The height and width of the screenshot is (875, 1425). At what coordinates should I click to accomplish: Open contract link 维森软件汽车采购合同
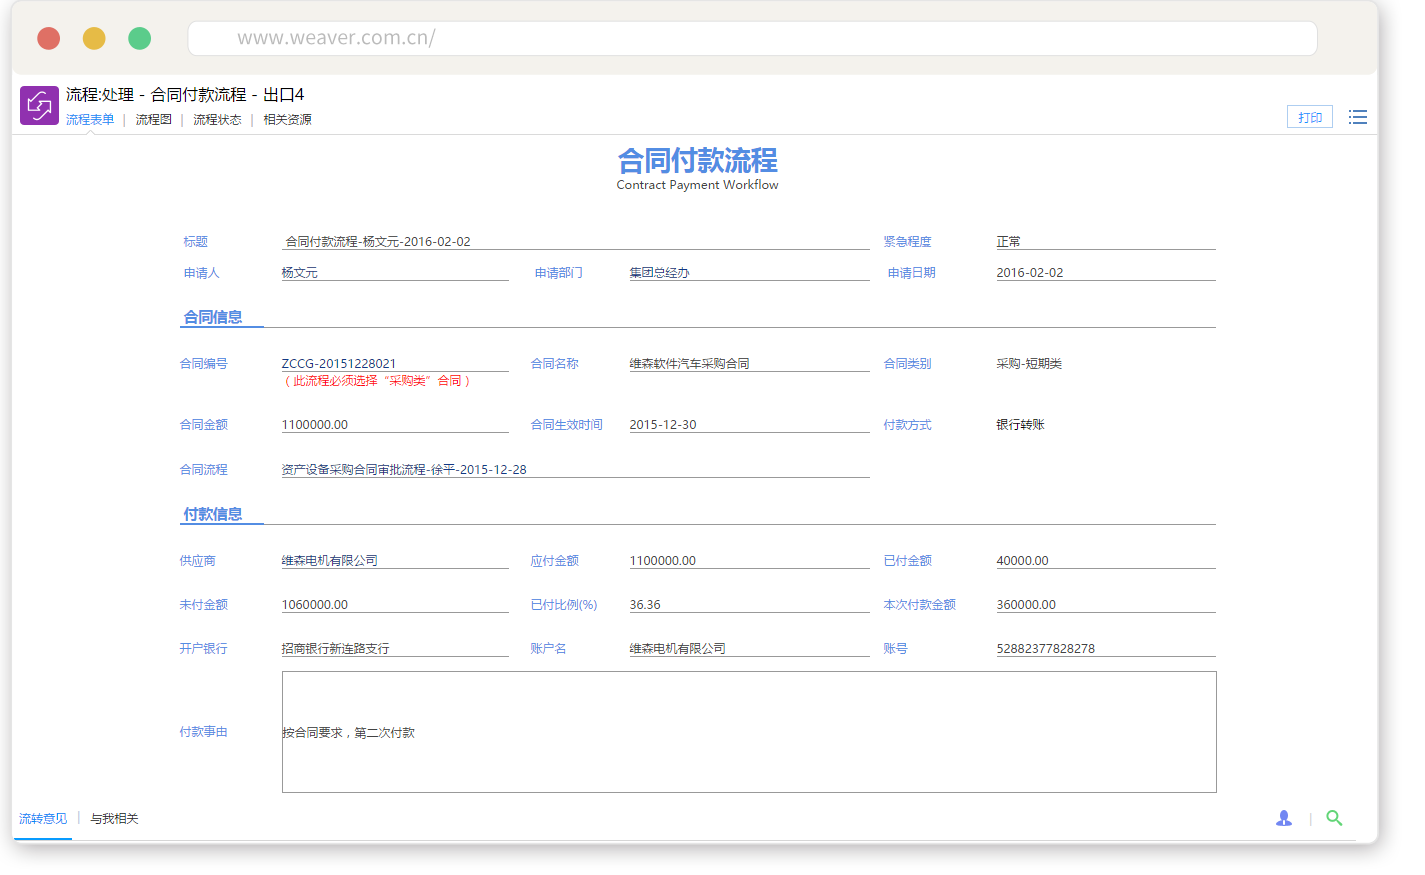tap(689, 364)
